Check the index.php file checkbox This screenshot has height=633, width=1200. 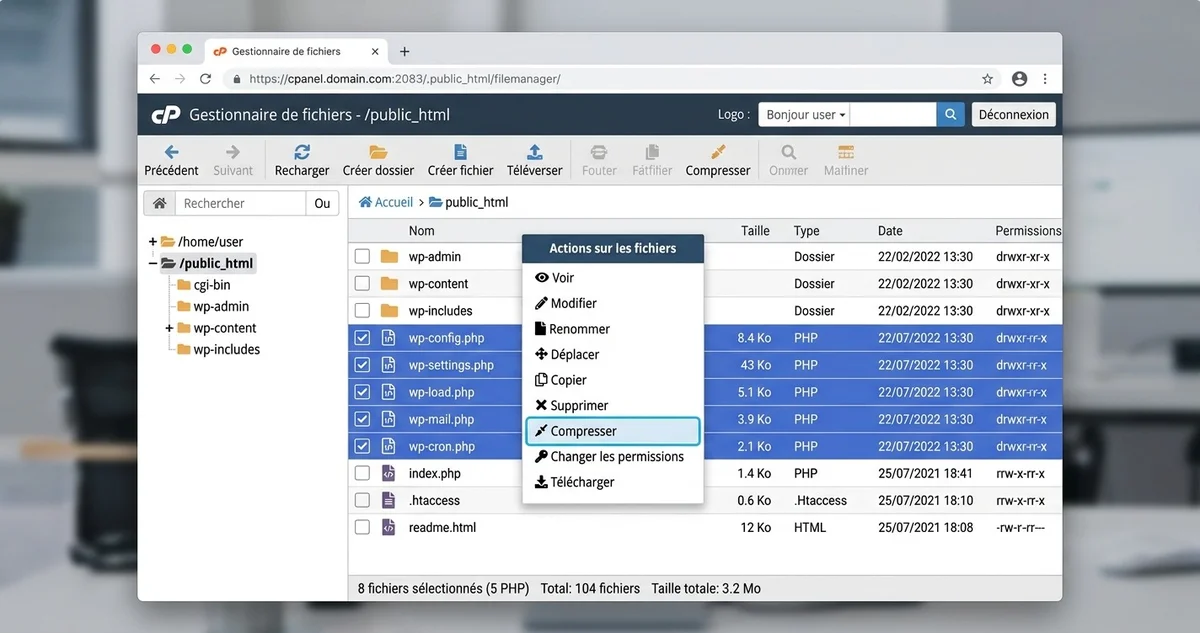pos(362,472)
